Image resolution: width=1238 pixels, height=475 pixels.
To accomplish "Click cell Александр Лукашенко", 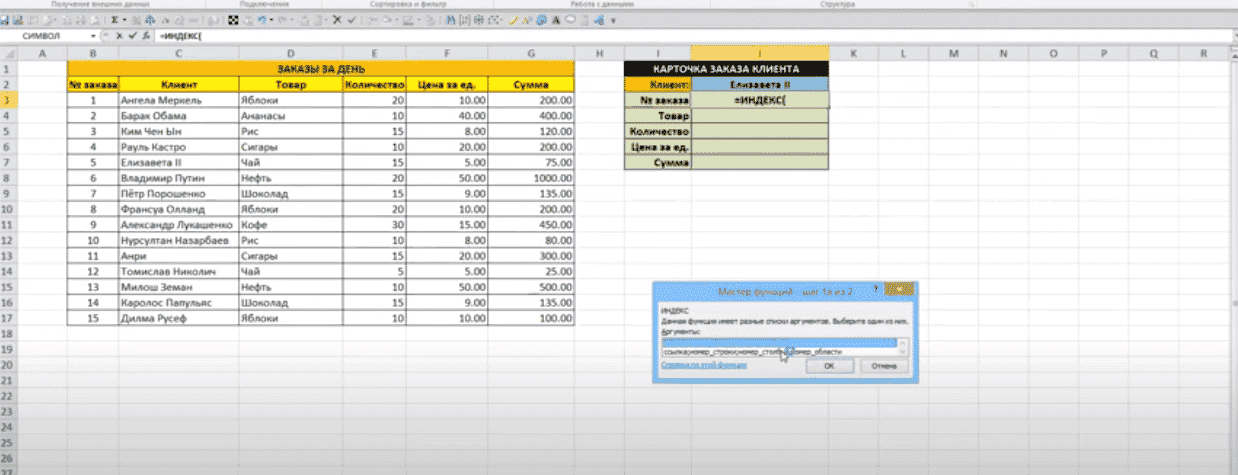I will [177, 225].
